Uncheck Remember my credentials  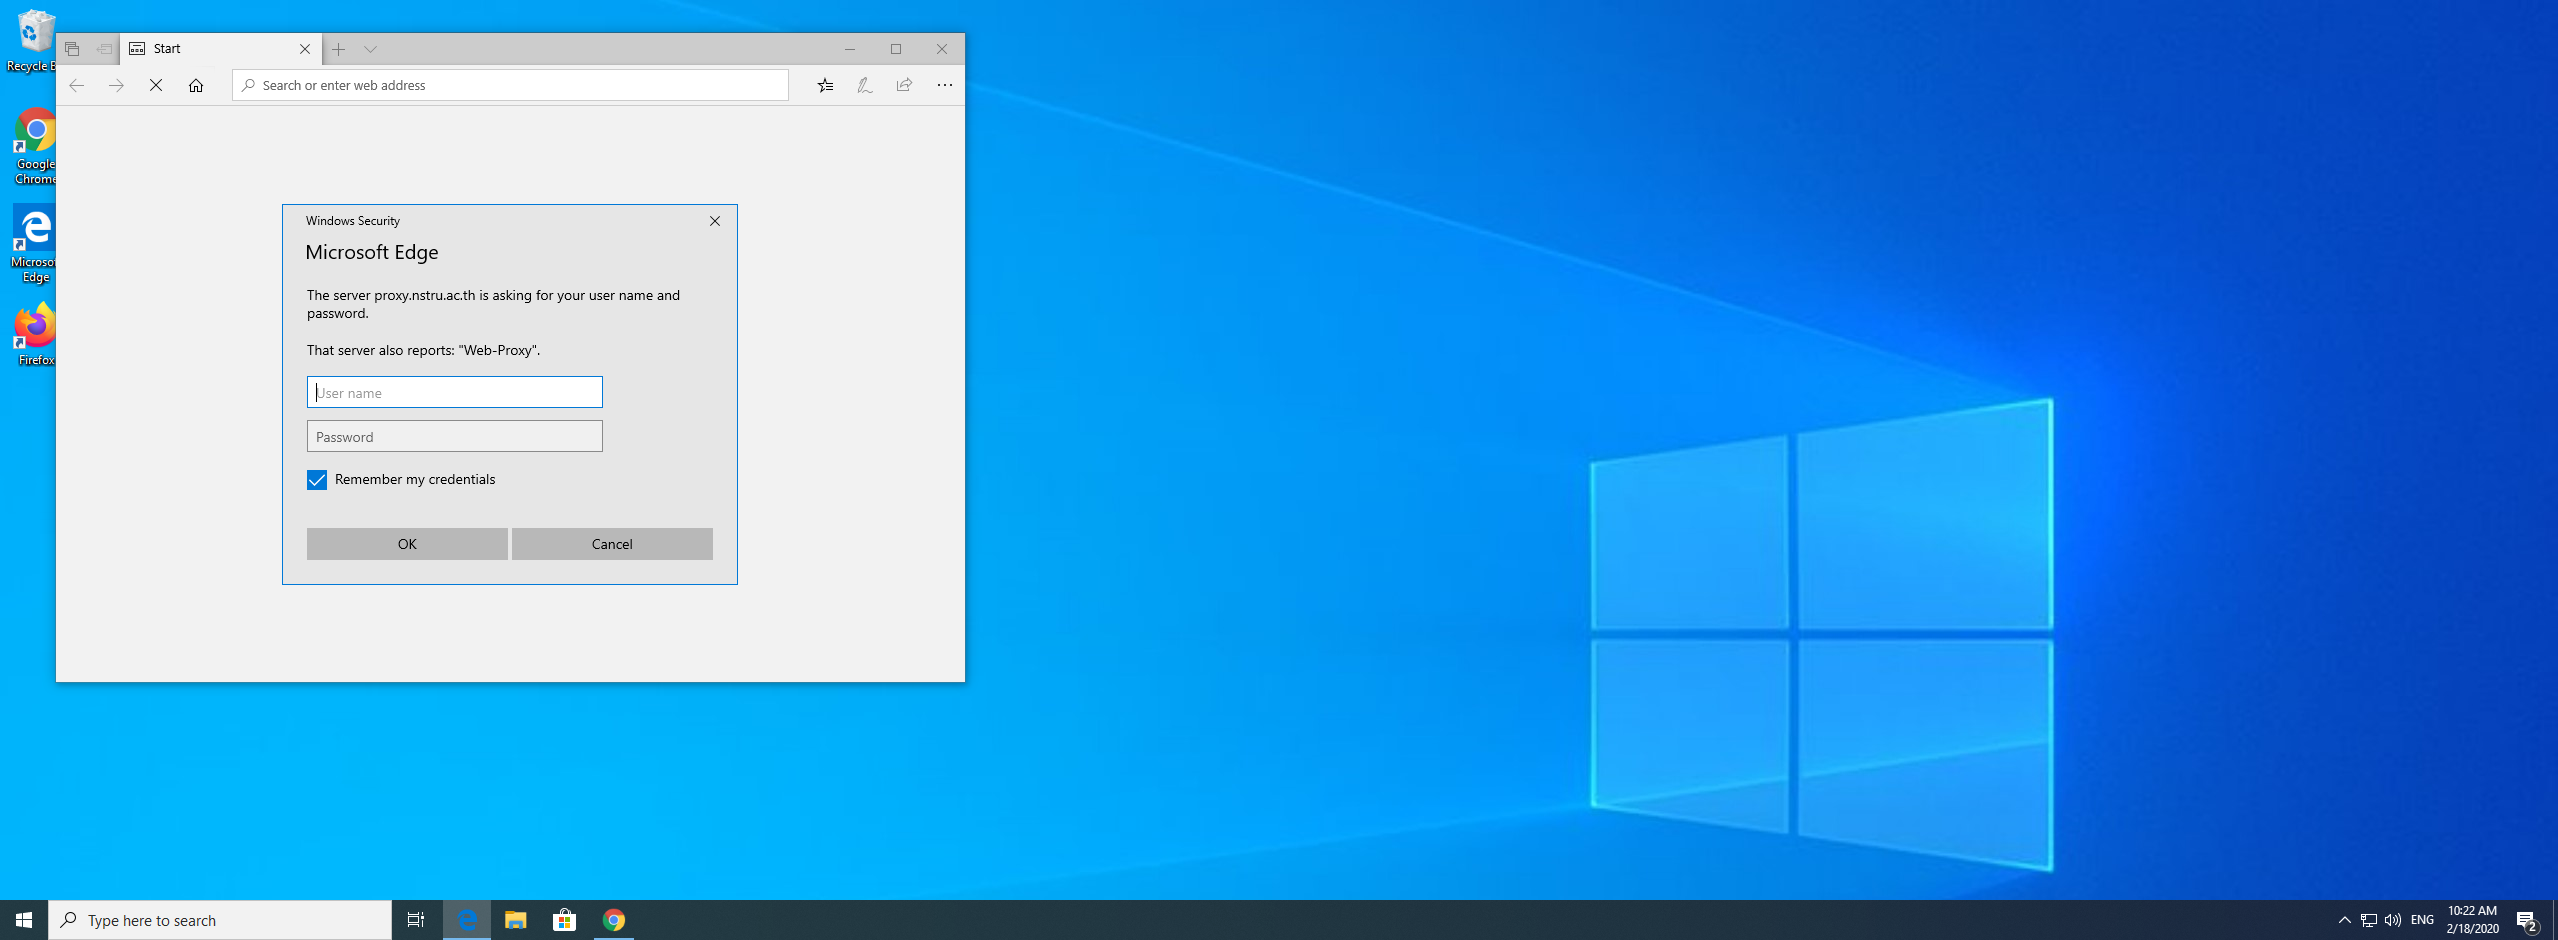pyautogui.click(x=317, y=480)
